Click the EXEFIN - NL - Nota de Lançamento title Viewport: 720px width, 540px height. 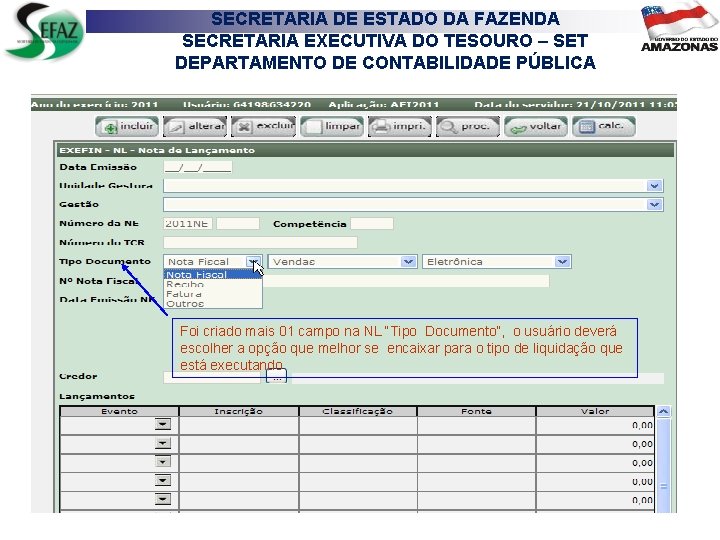[x=157, y=150]
